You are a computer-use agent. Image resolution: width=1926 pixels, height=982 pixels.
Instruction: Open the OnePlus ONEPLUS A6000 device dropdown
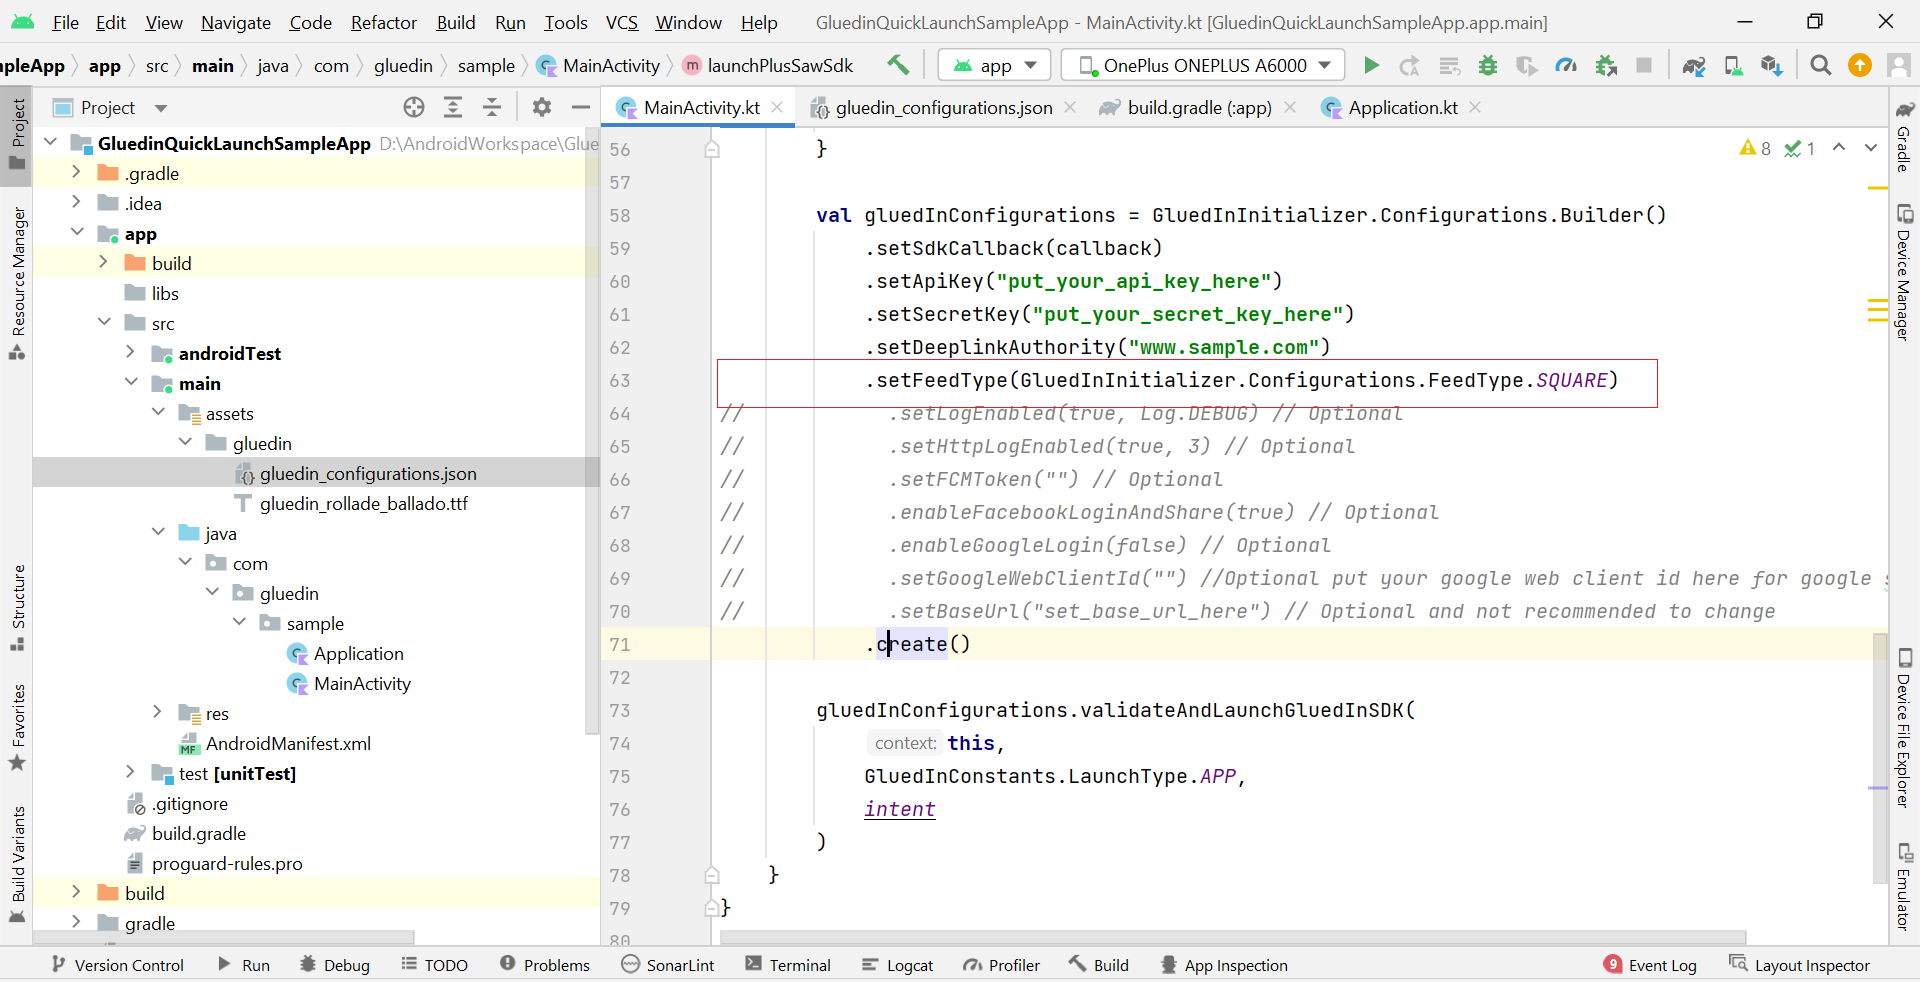click(x=1203, y=66)
